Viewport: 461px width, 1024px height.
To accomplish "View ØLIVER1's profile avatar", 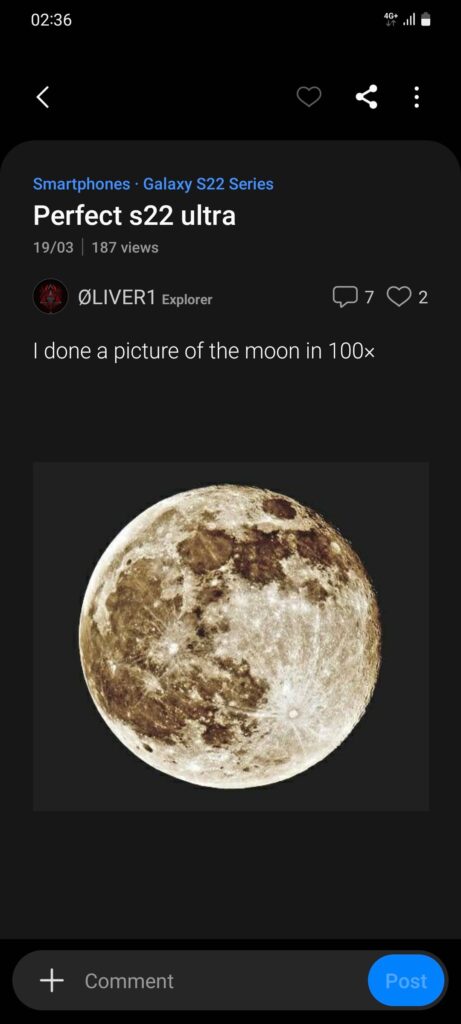I will point(50,296).
